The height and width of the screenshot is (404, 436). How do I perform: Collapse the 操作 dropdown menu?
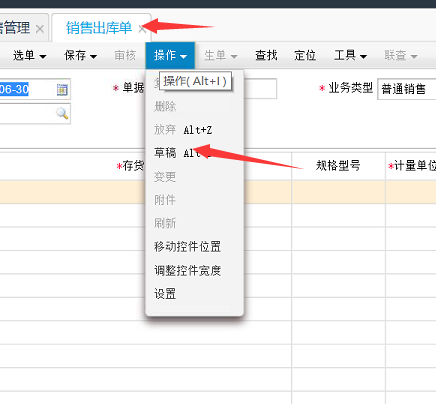(x=170, y=55)
